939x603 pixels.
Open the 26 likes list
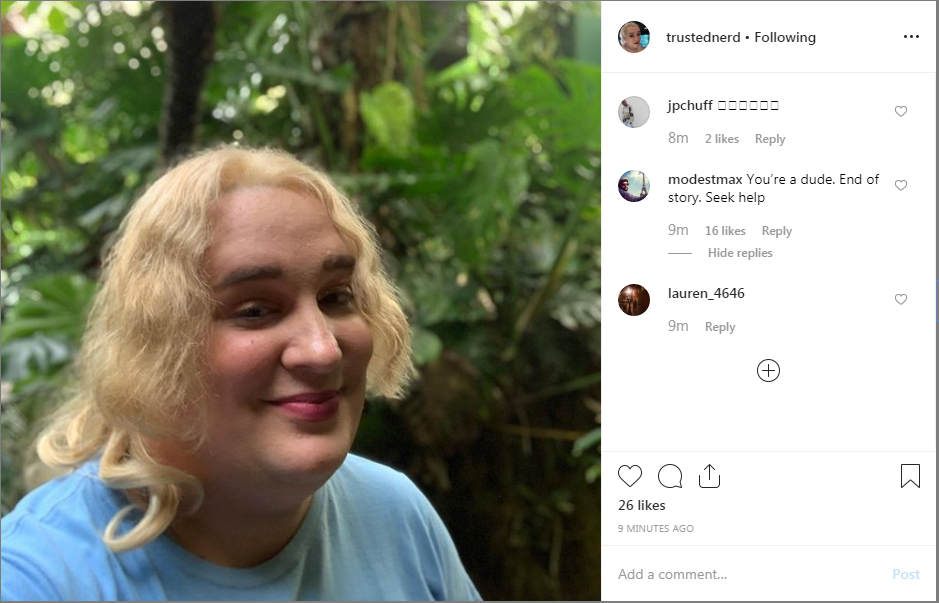pyautogui.click(x=641, y=505)
